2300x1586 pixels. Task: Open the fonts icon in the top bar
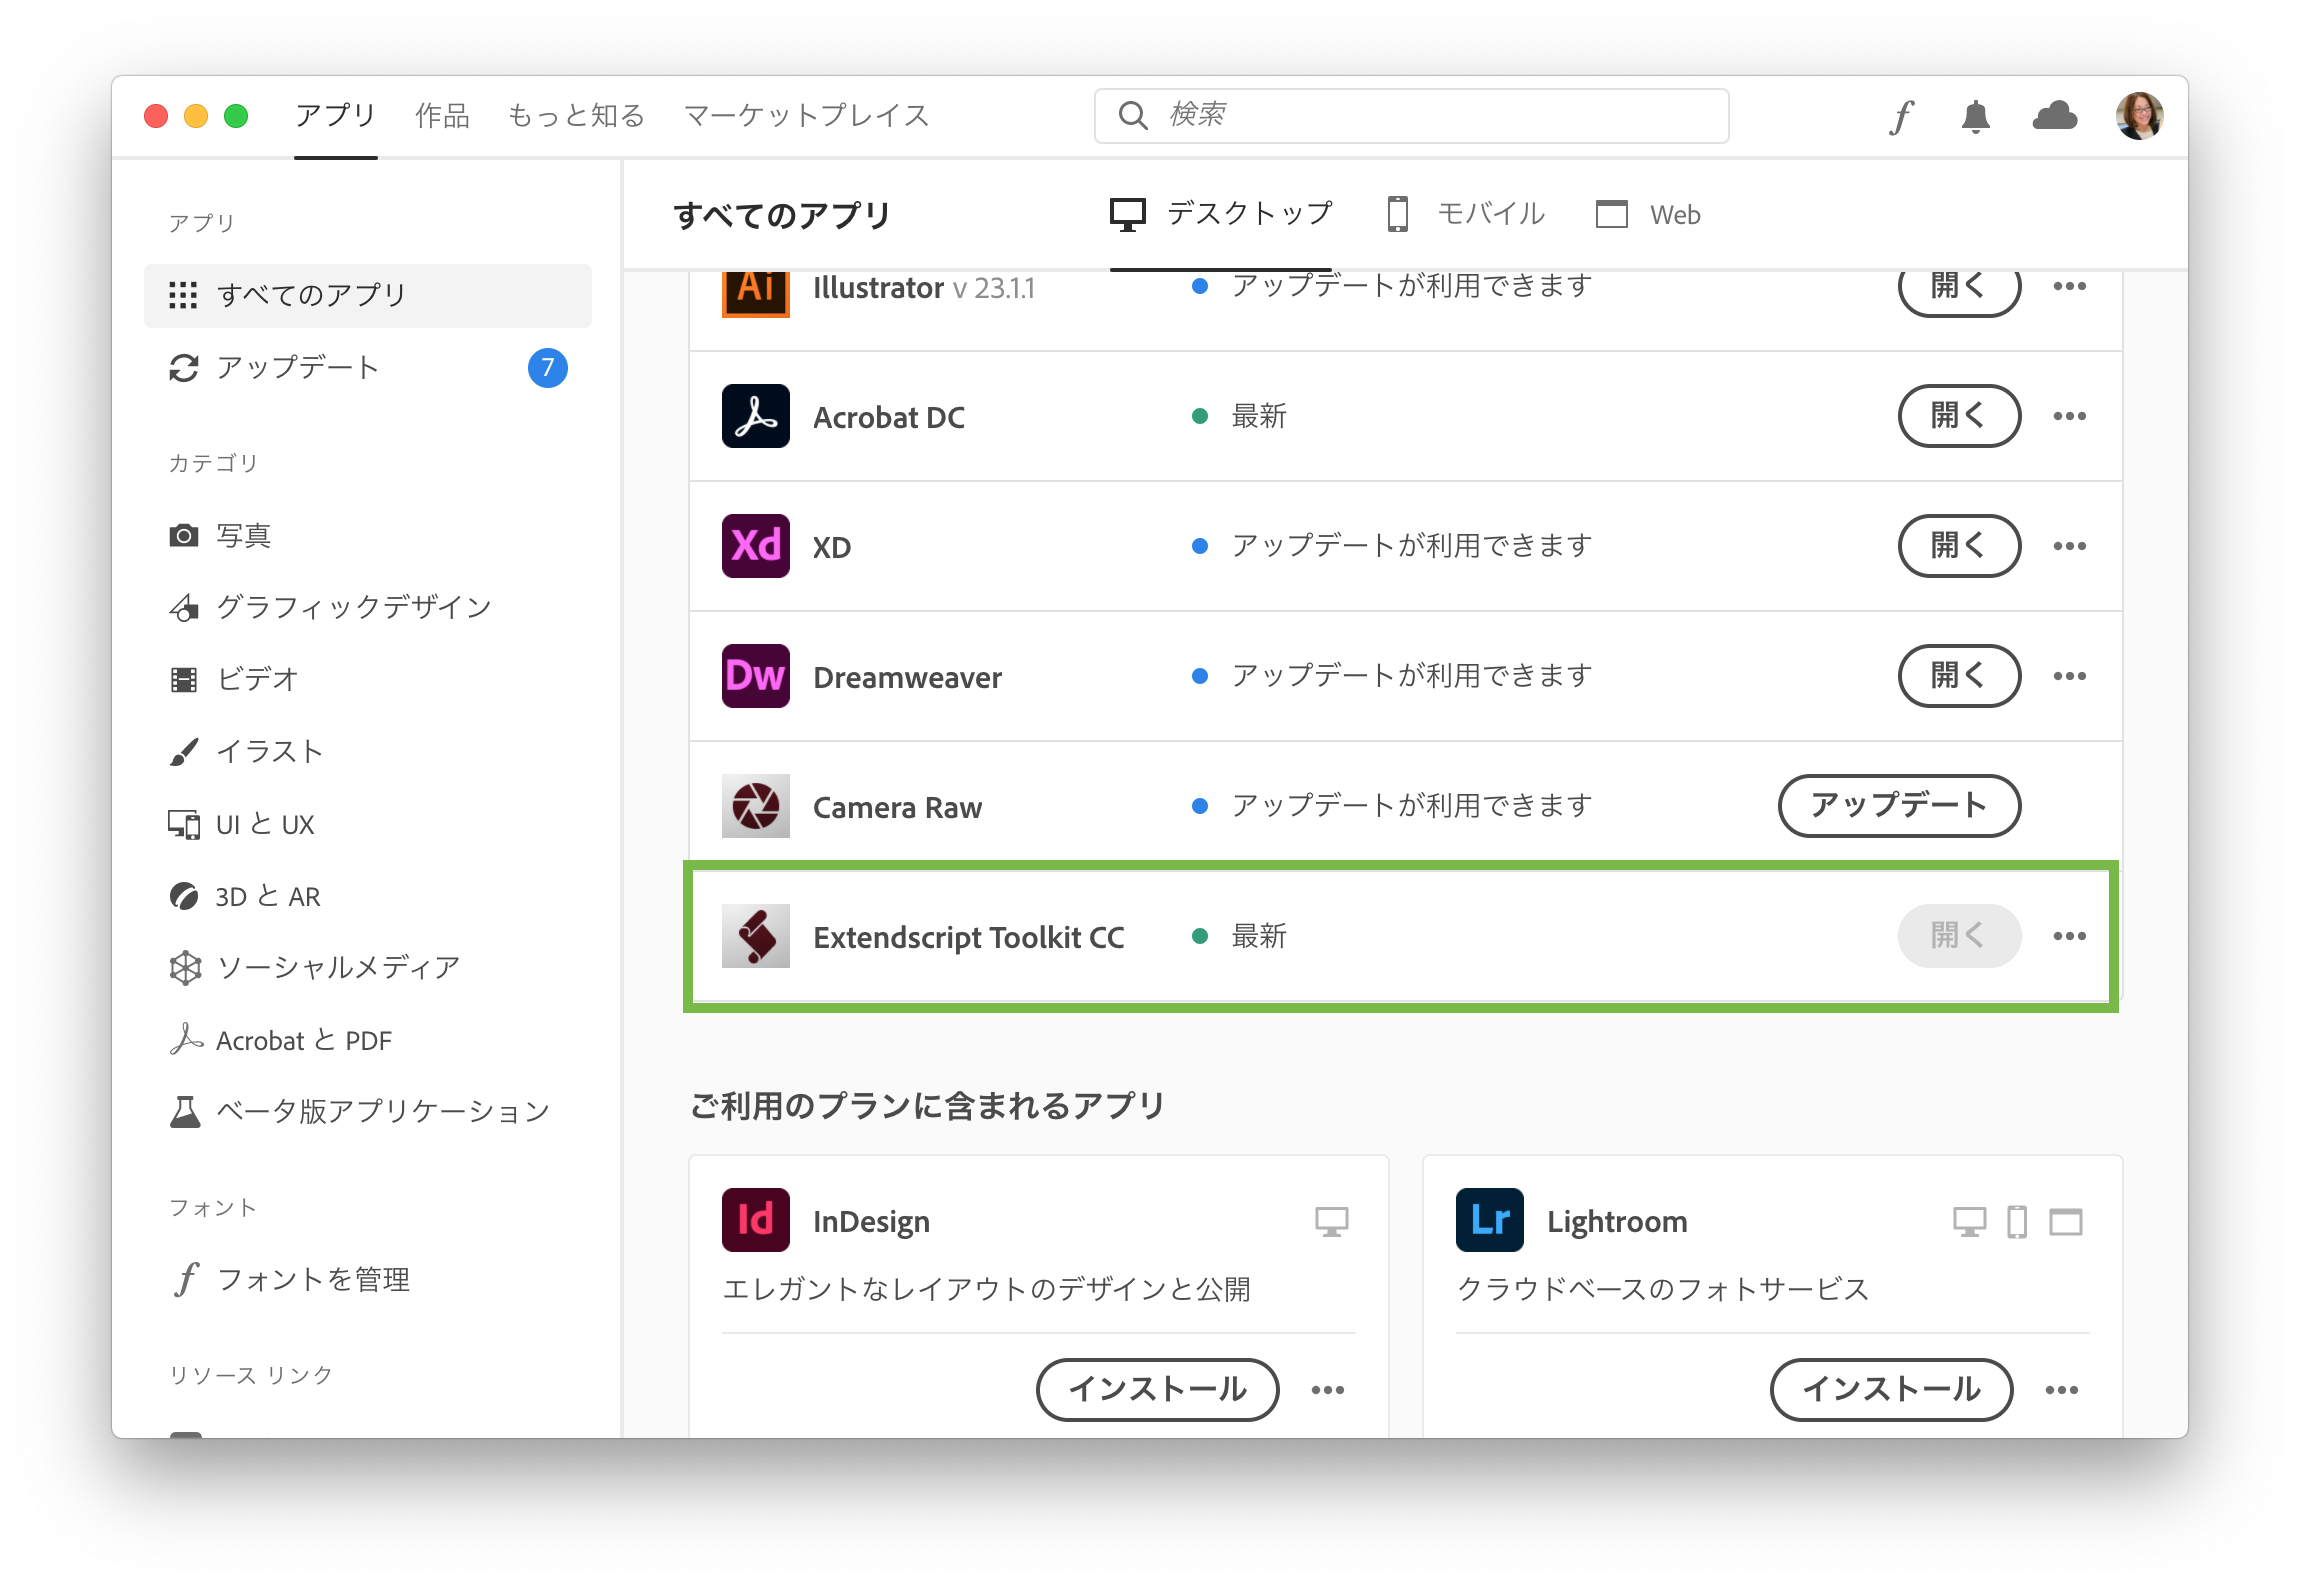pos(1901,116)
